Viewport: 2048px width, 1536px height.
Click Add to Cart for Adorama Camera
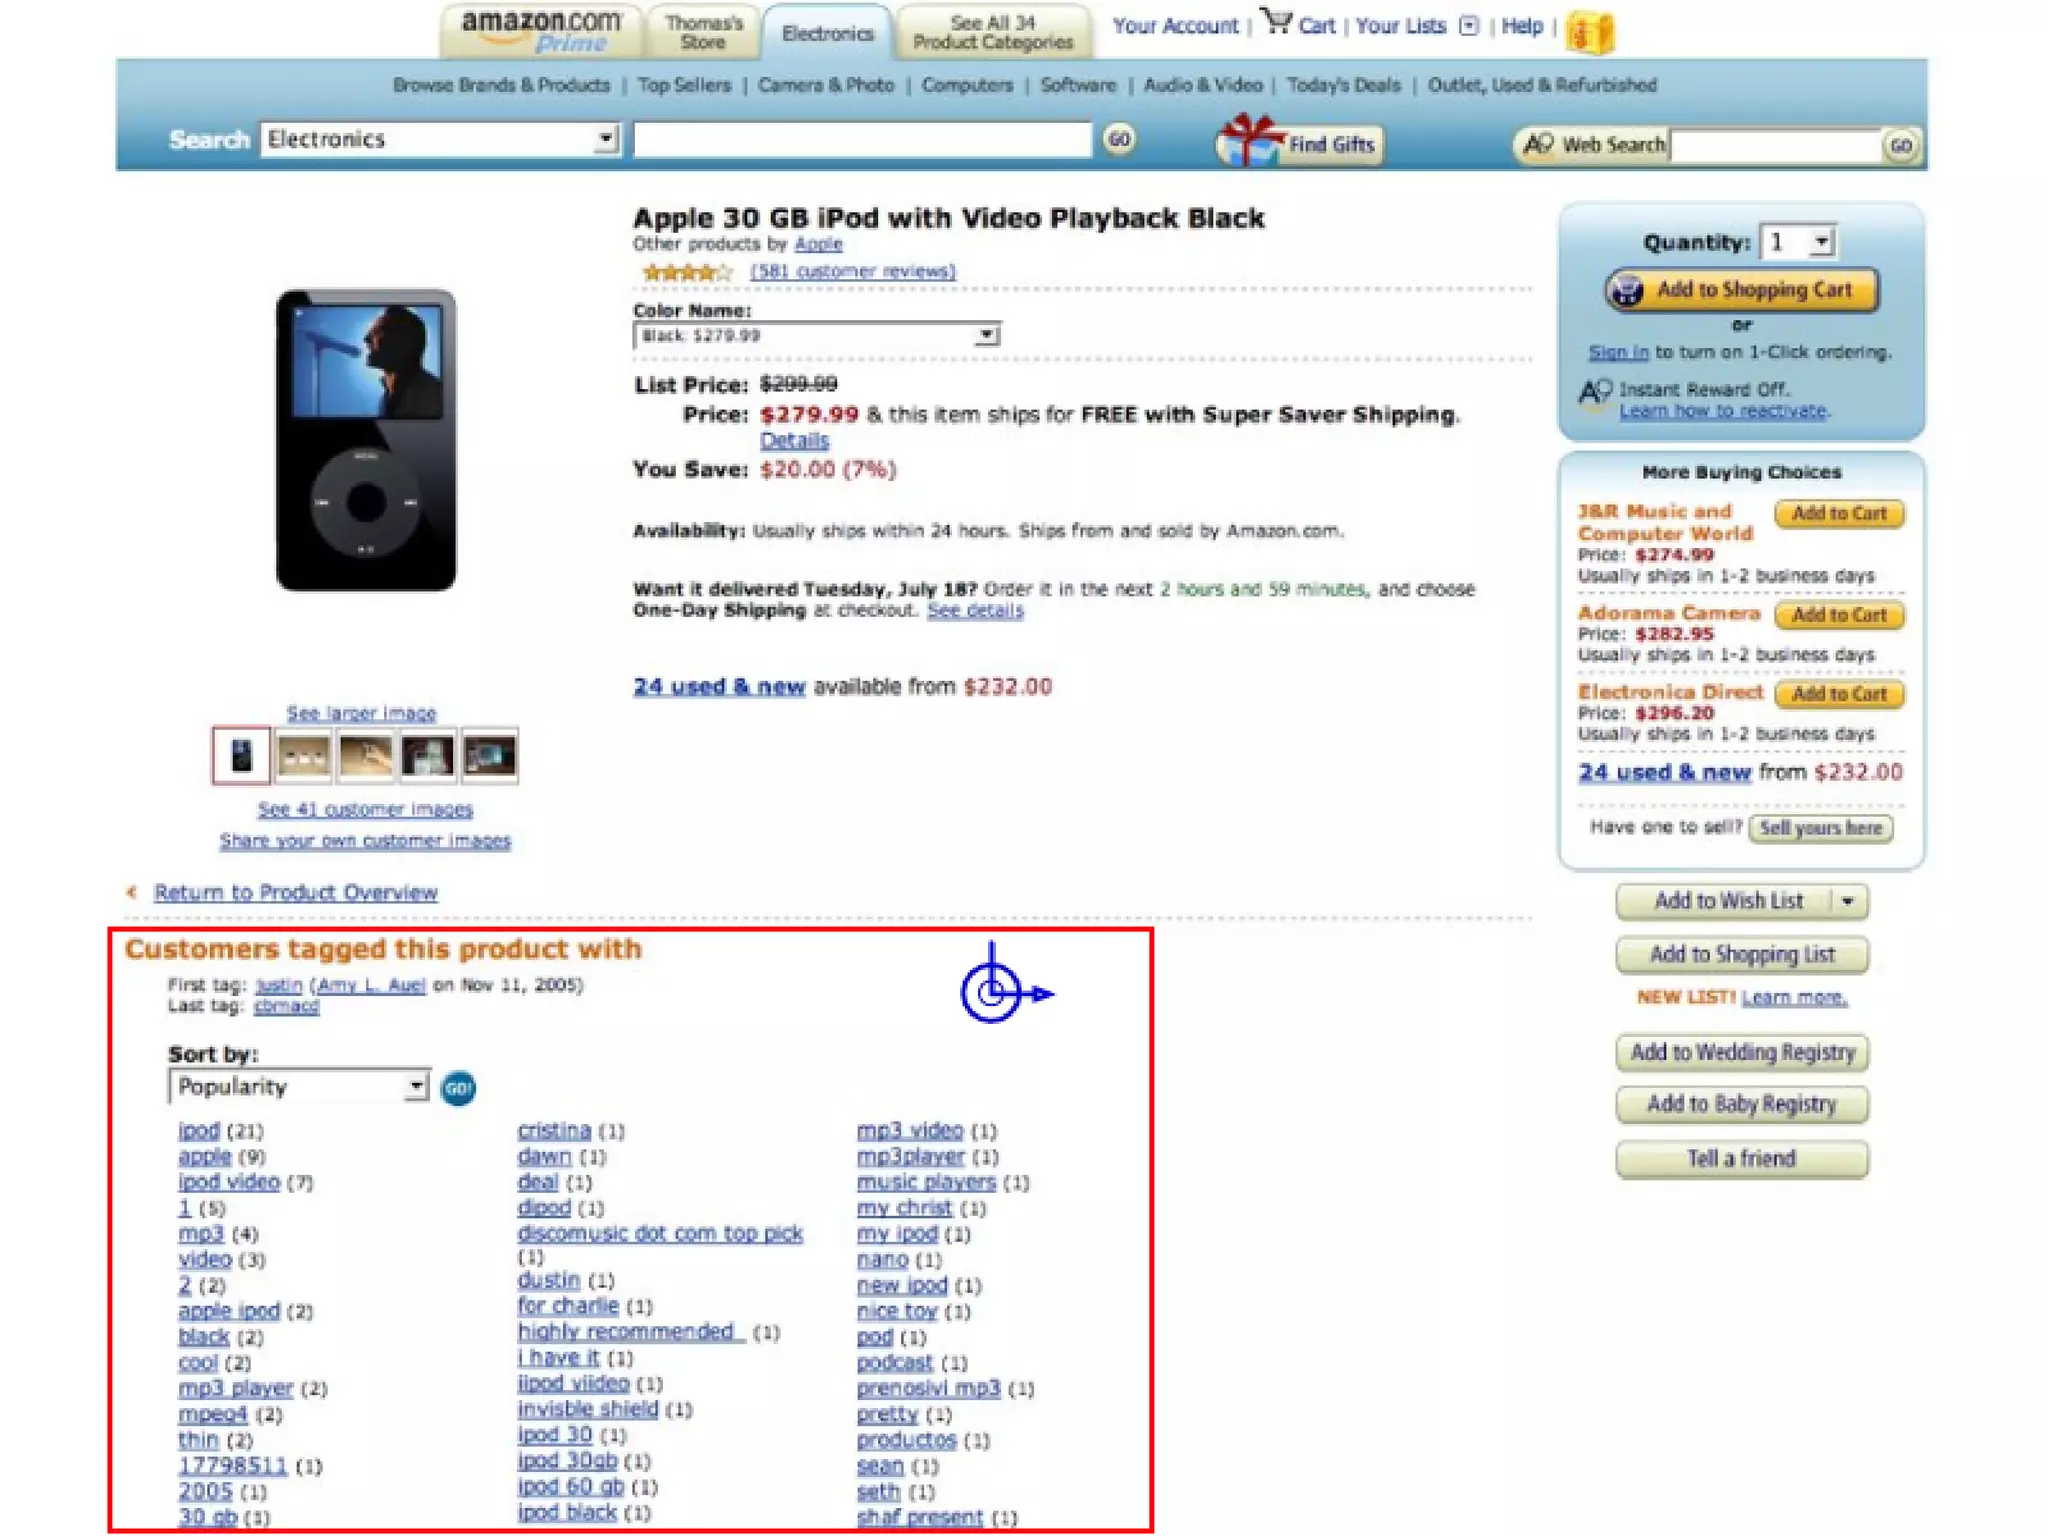pos(1838,615)
